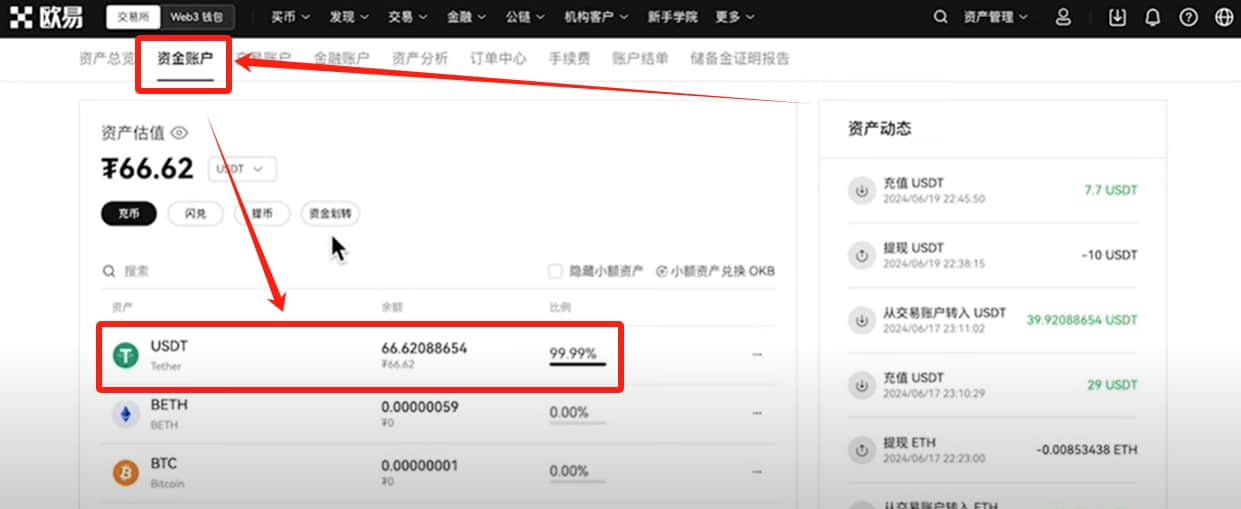Open the notifications bell
The height and width of the screenshot is (509, 1241).
pos(1153,17)
